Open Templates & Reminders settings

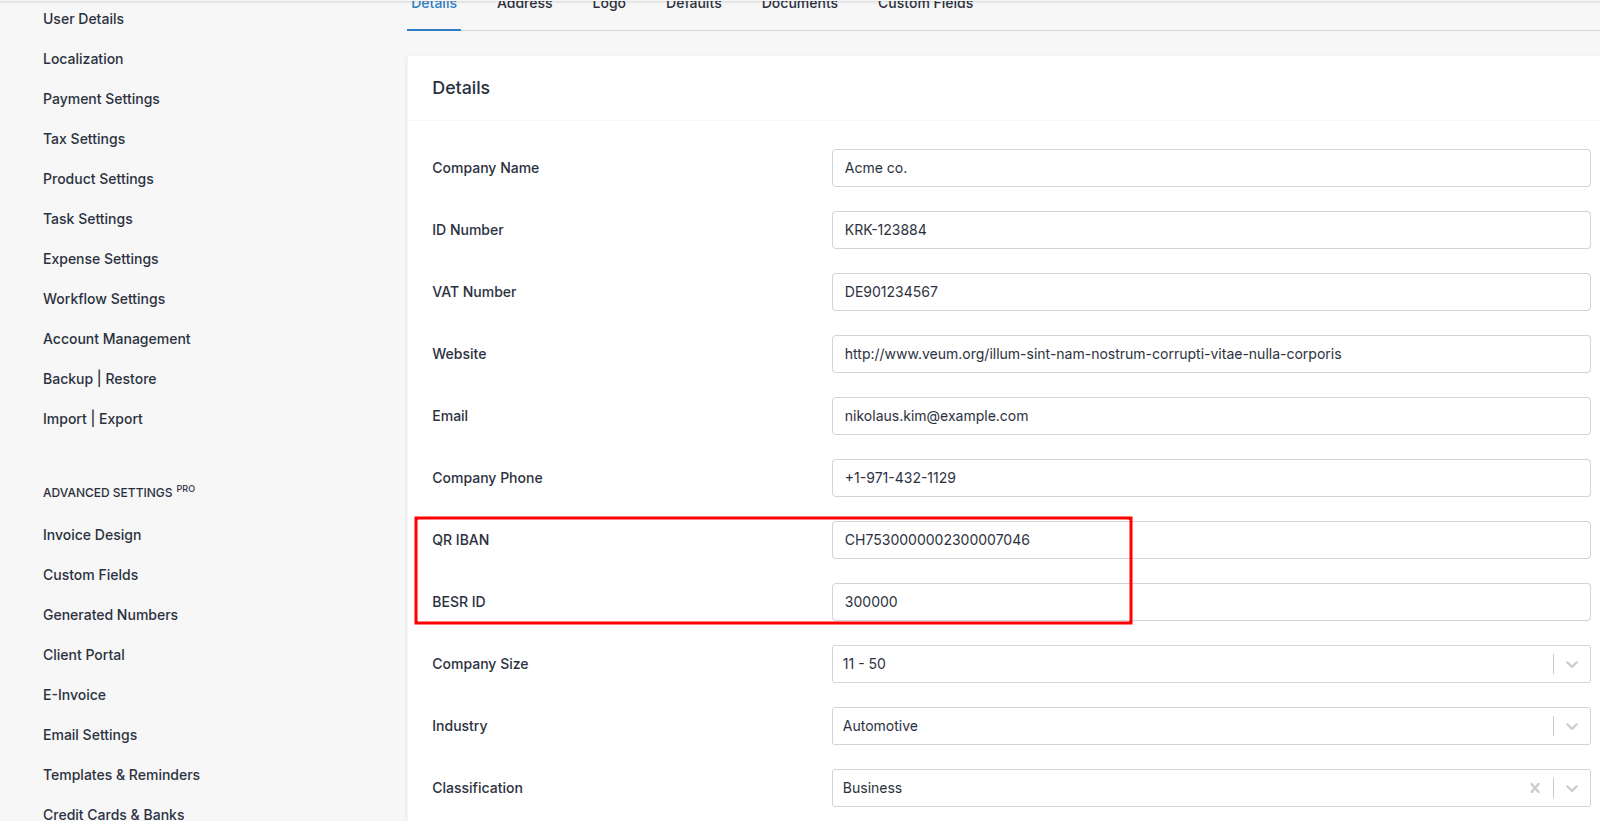coord(121,775)
